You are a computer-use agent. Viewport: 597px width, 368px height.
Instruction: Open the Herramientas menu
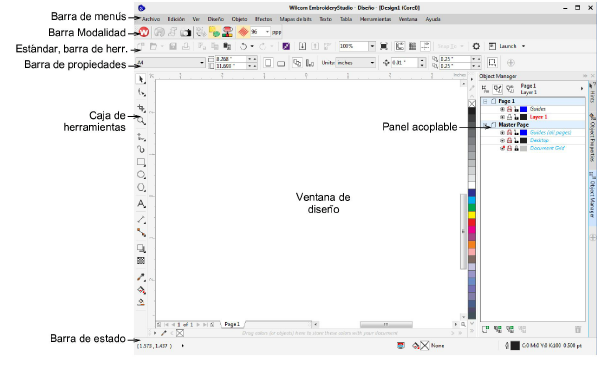375,19
